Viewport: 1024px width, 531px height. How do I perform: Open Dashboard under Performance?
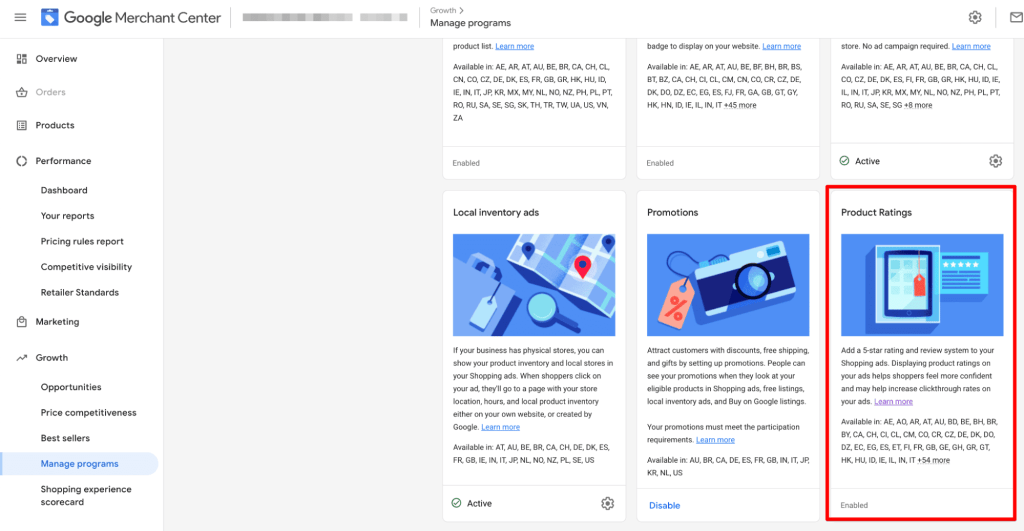[64, 191]
